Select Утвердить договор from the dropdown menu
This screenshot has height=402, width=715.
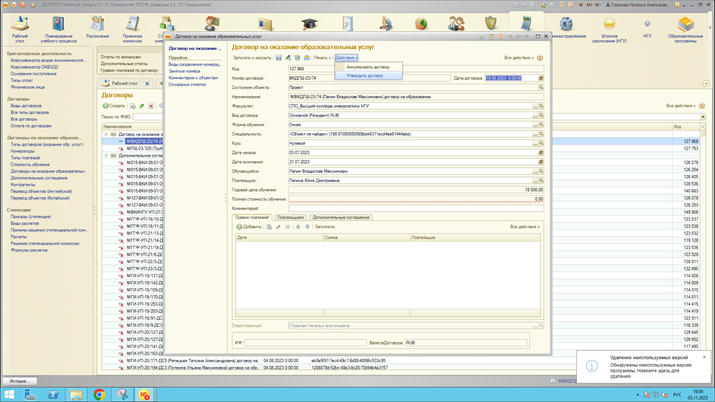(x=365, y=76)
